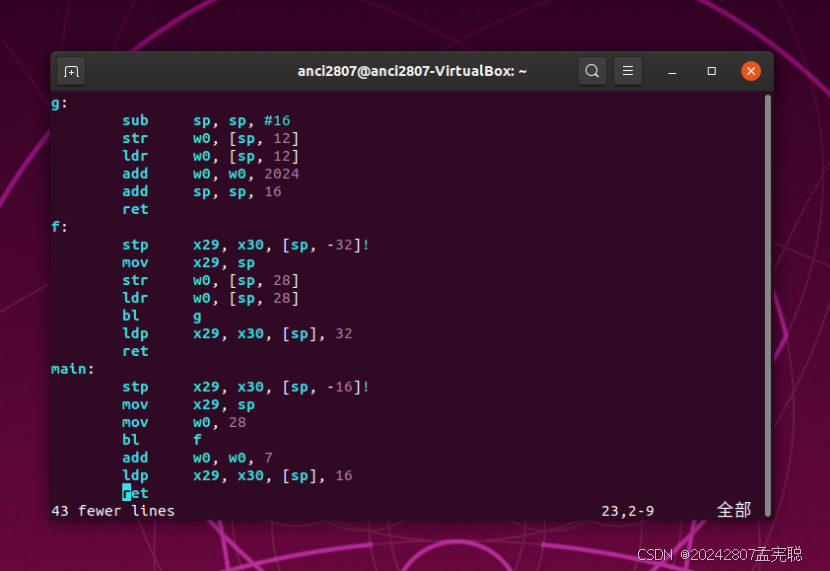This screenshot has width=830, height=571.
Task: Click the 'f:' label line
Action: [59, 227]
